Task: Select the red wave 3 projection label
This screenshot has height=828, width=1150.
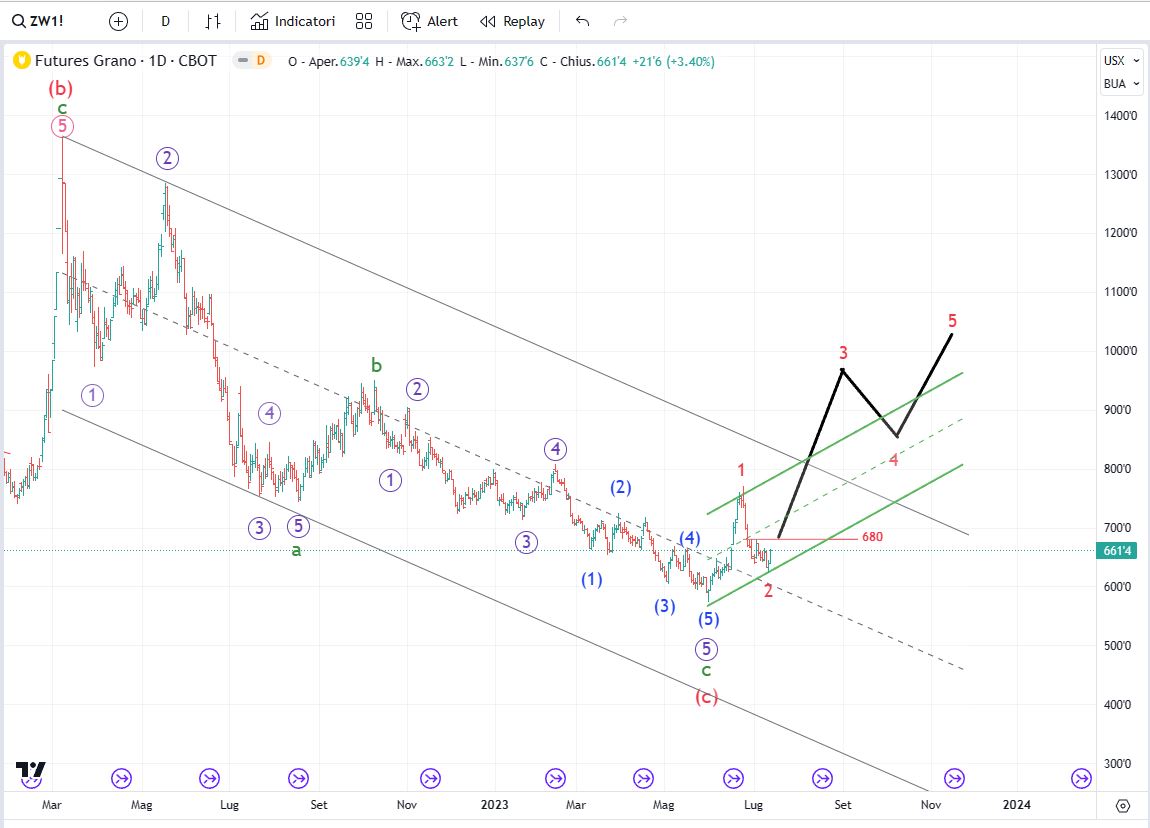Action: [x=843, y=353]
